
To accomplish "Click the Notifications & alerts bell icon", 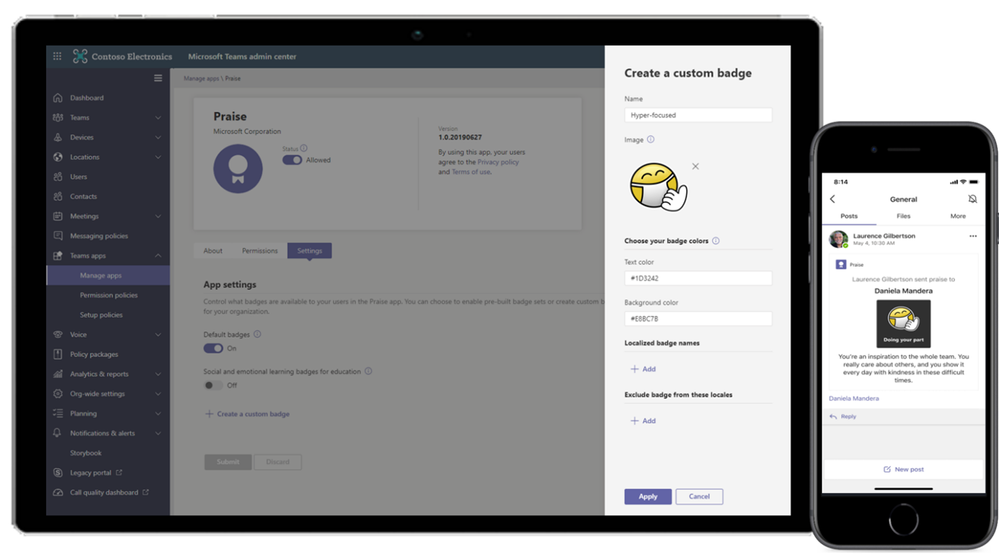I will [58, 433].
